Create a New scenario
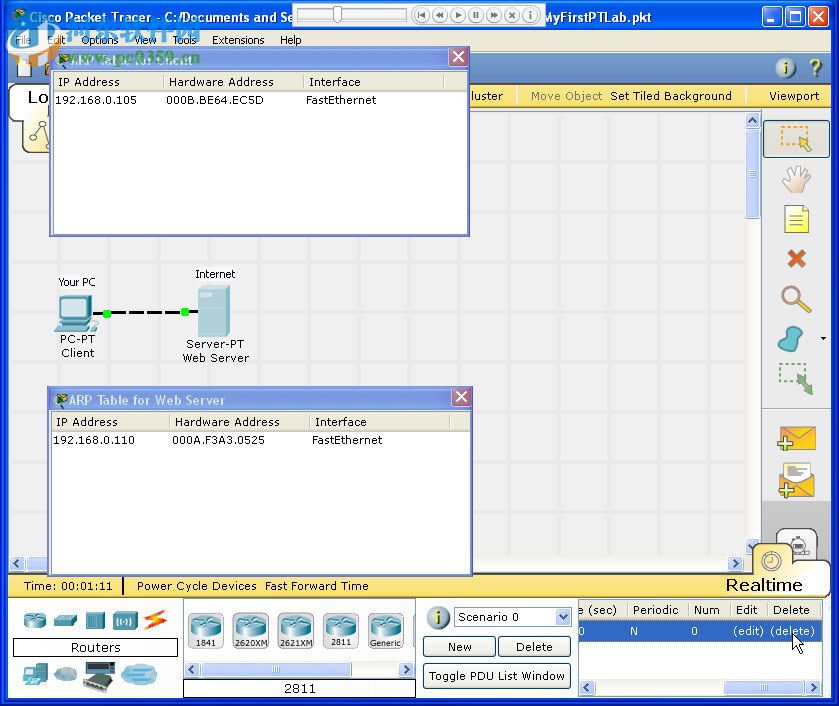The width and height of the screenshot is (839, 706). pos(459,647)
